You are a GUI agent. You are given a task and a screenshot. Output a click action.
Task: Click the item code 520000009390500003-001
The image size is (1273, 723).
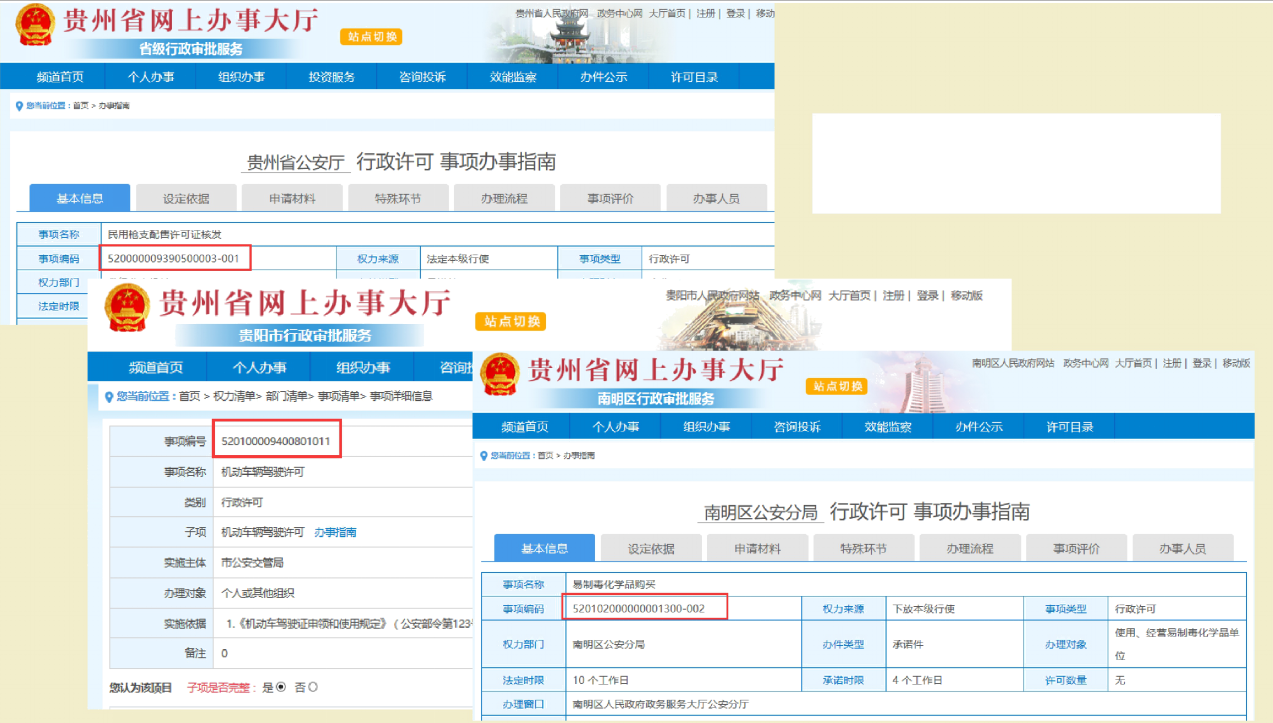point(173,259)
